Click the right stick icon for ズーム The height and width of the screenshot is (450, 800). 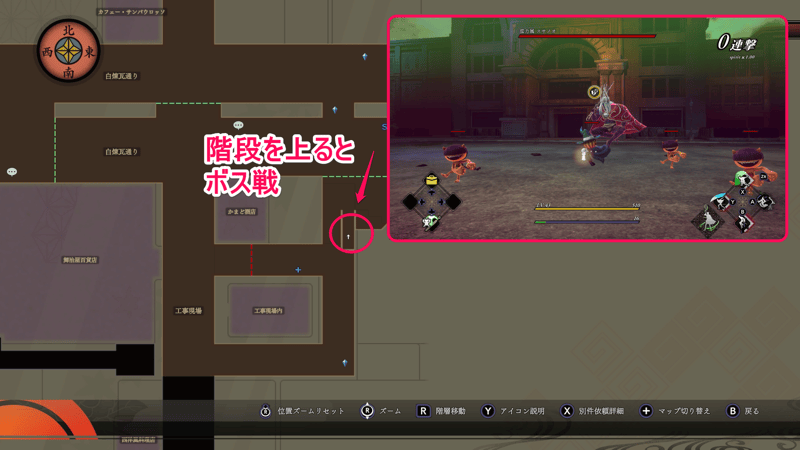pyautogui.click(x=366, y=411)
